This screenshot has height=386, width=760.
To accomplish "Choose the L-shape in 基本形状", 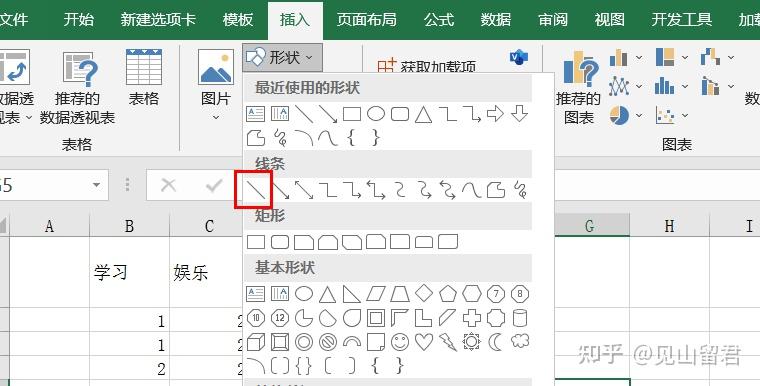I will point(424,318).
